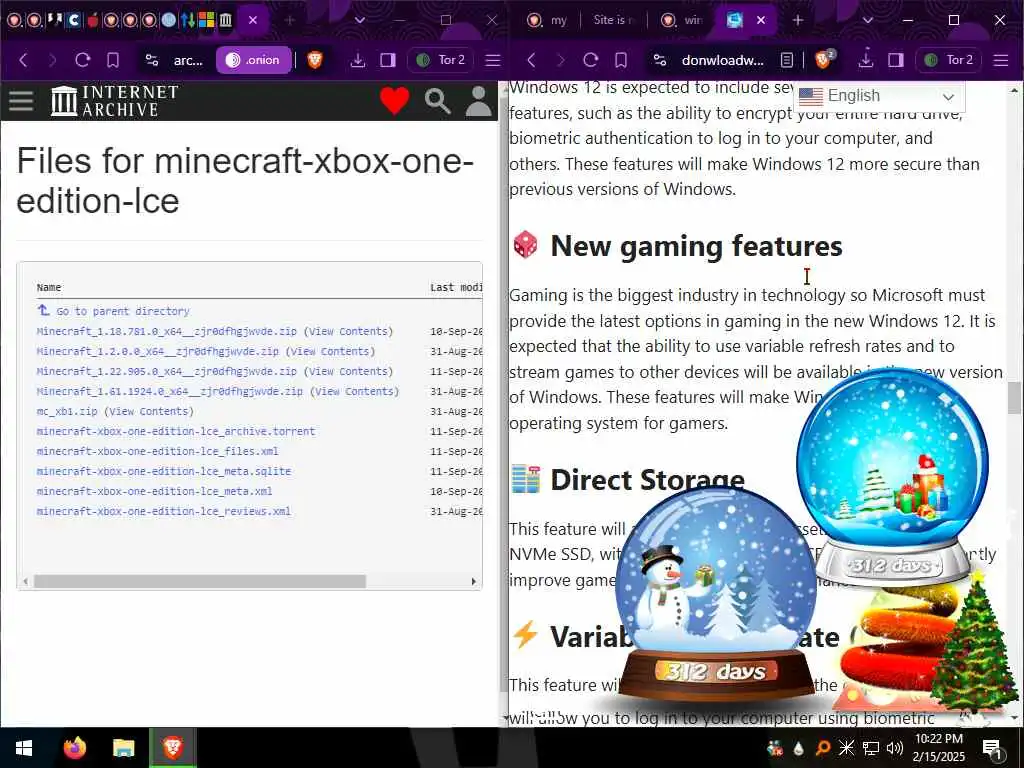The image size is (1024, 768).
Task: Go back in the right Brave window
Action: [x=532, y=60]
